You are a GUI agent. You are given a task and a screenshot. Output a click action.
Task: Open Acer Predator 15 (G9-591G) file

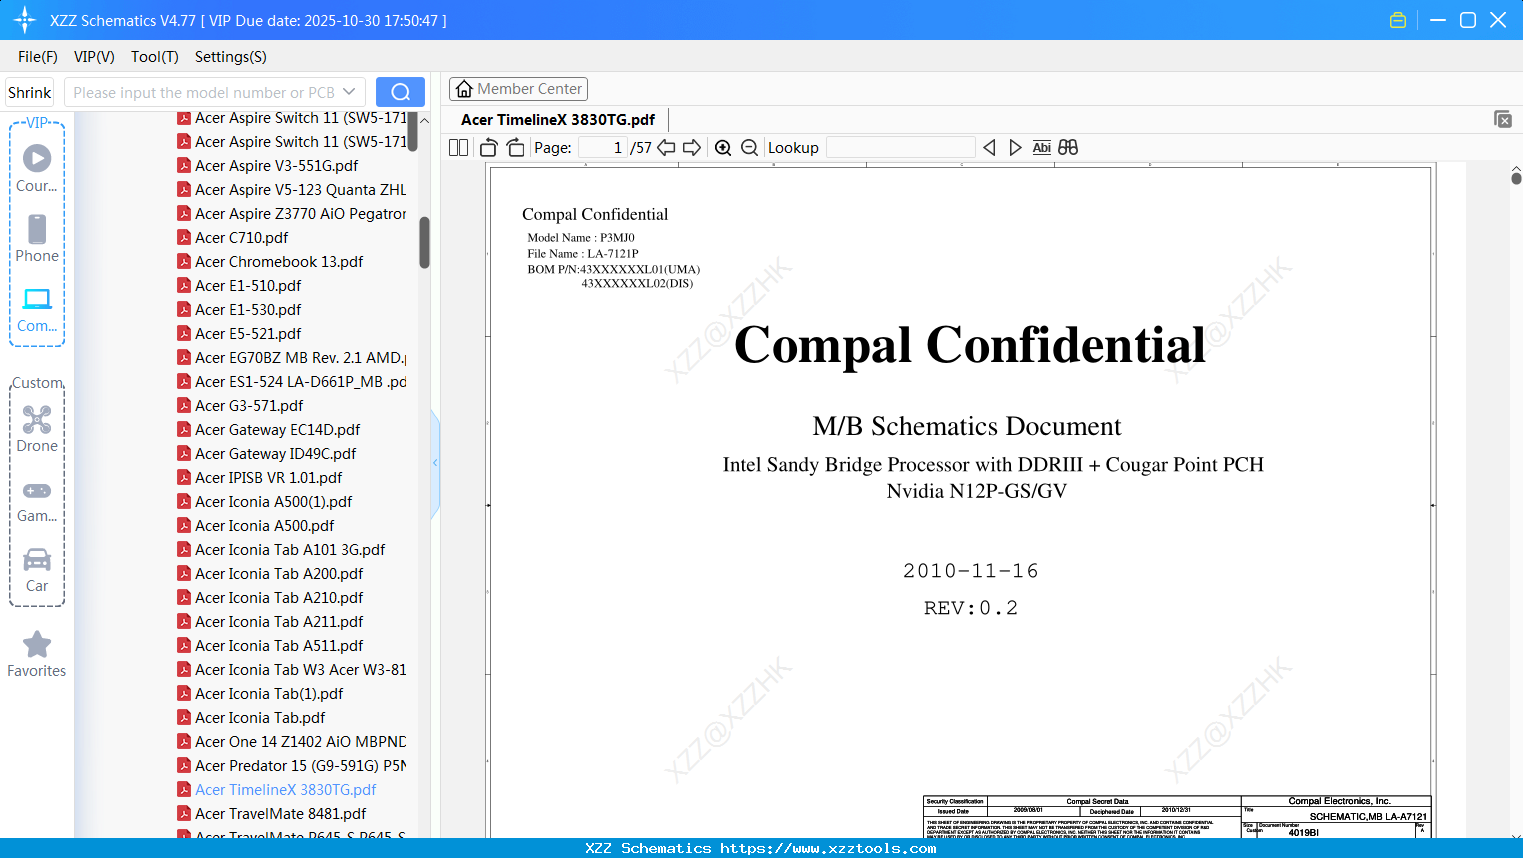300,766
